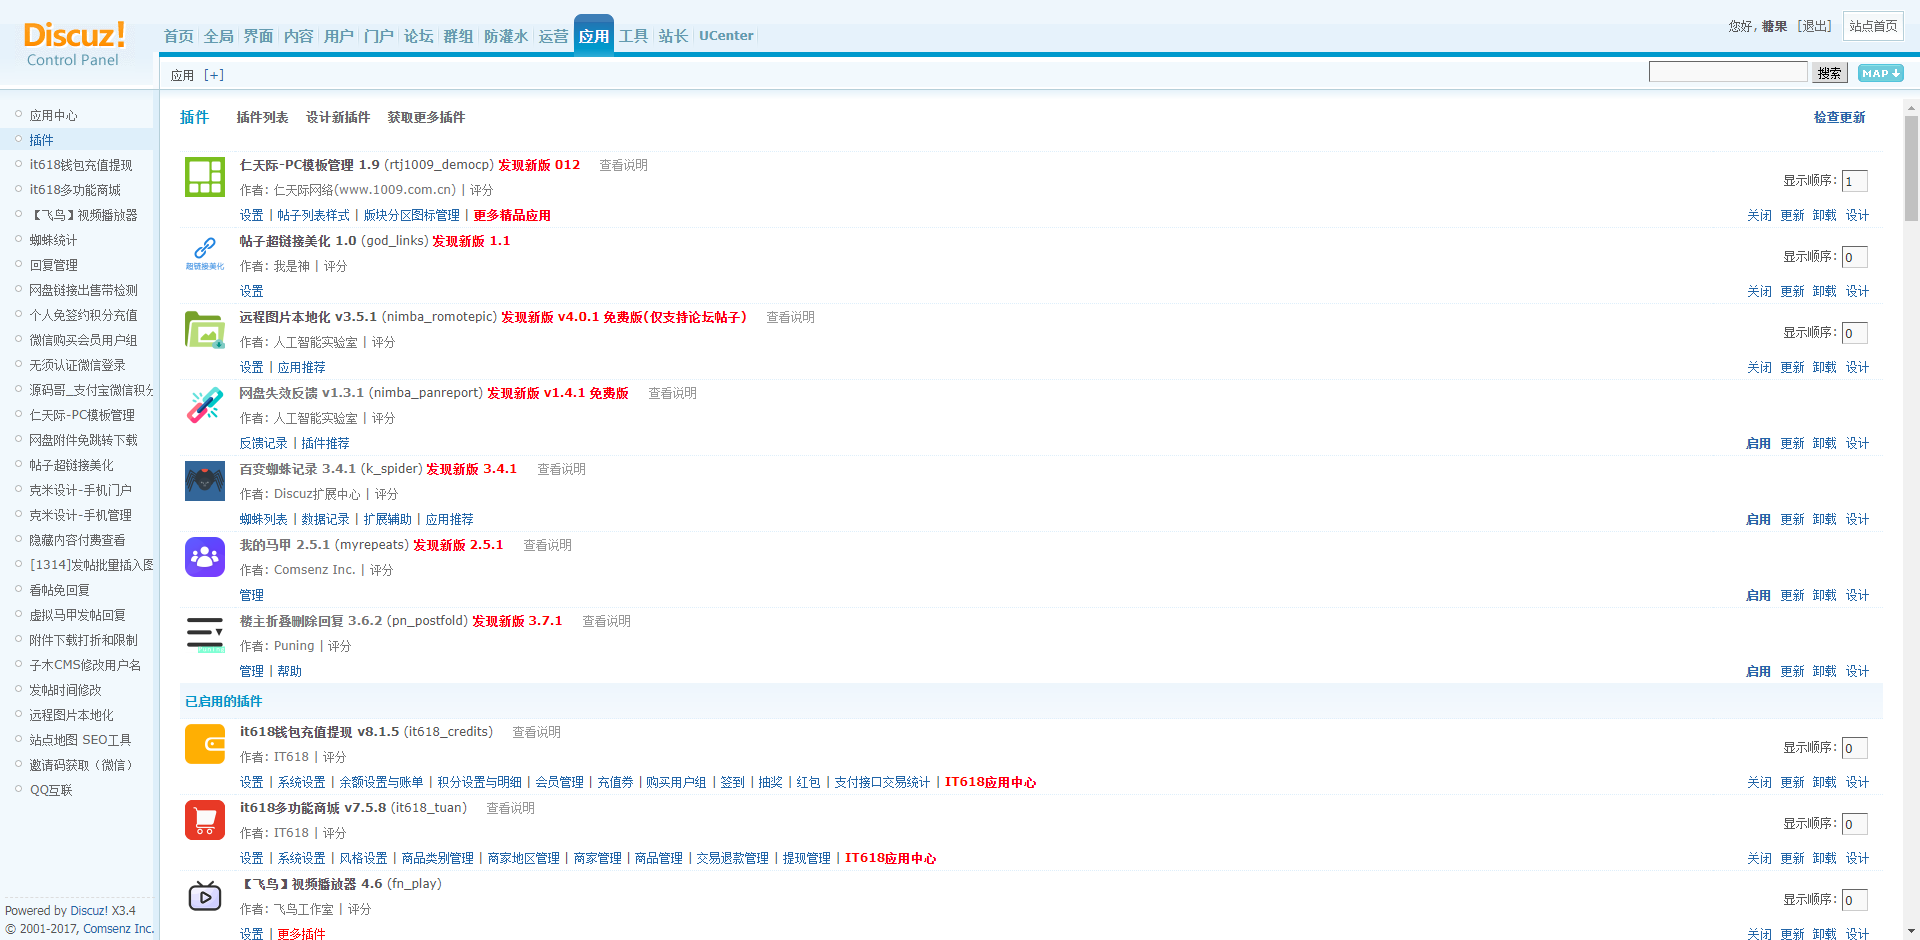This screenshot has height=940, width=1920.
Task: Open 商家管理 link of it618多功能商城
Action: click(597, 858)
